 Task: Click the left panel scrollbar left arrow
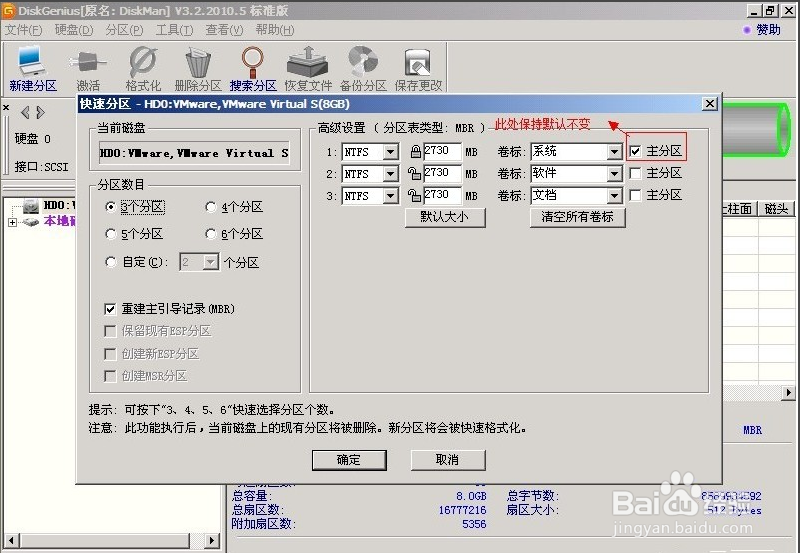point(11,540)
